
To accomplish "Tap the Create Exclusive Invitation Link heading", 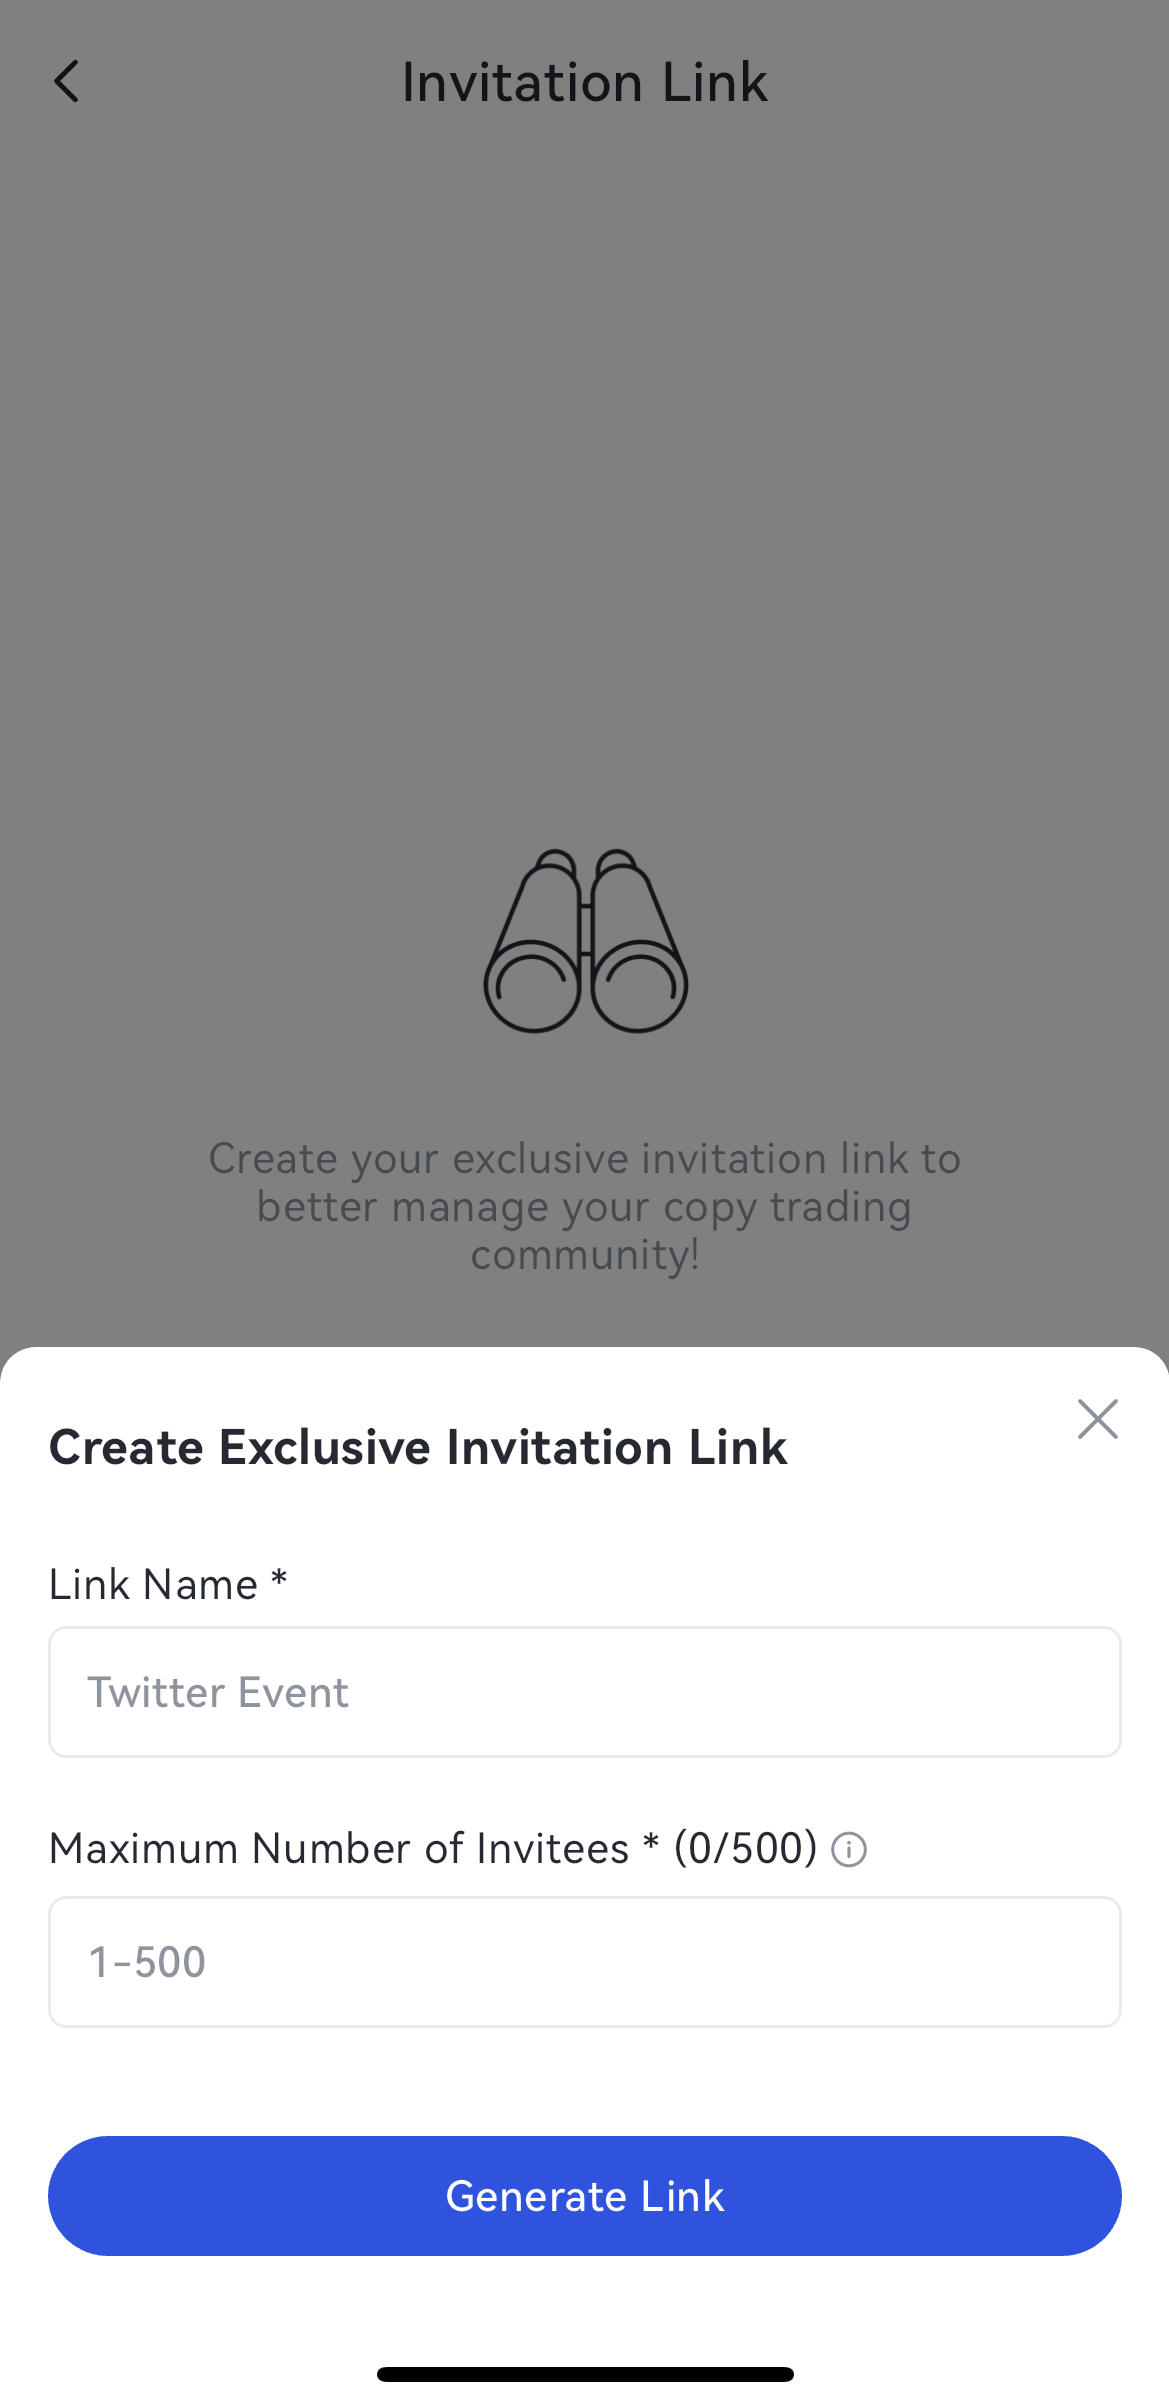I will 418,1447.
